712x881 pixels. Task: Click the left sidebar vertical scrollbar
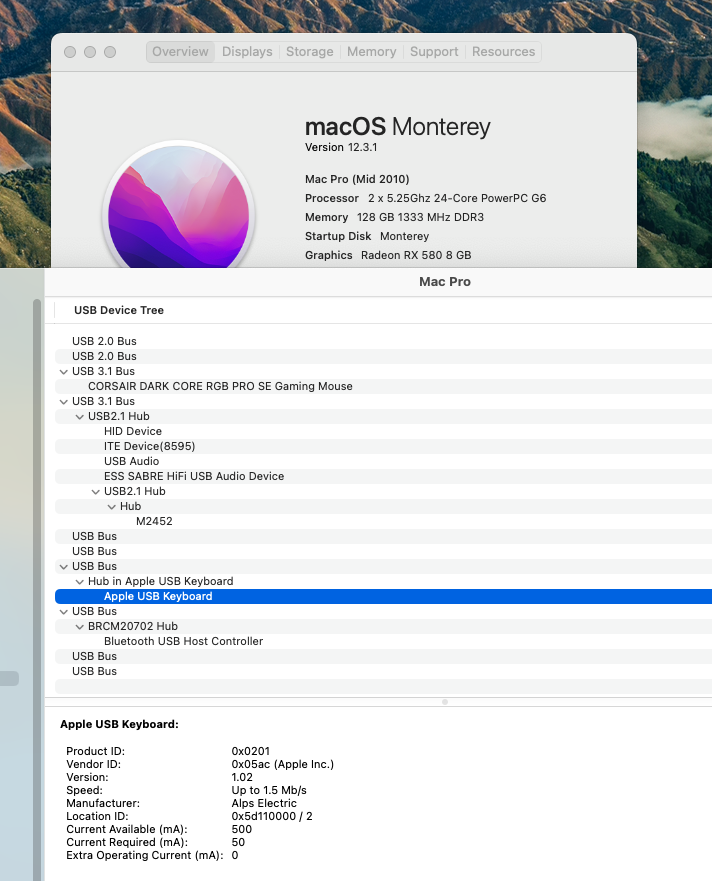(37, 590)
